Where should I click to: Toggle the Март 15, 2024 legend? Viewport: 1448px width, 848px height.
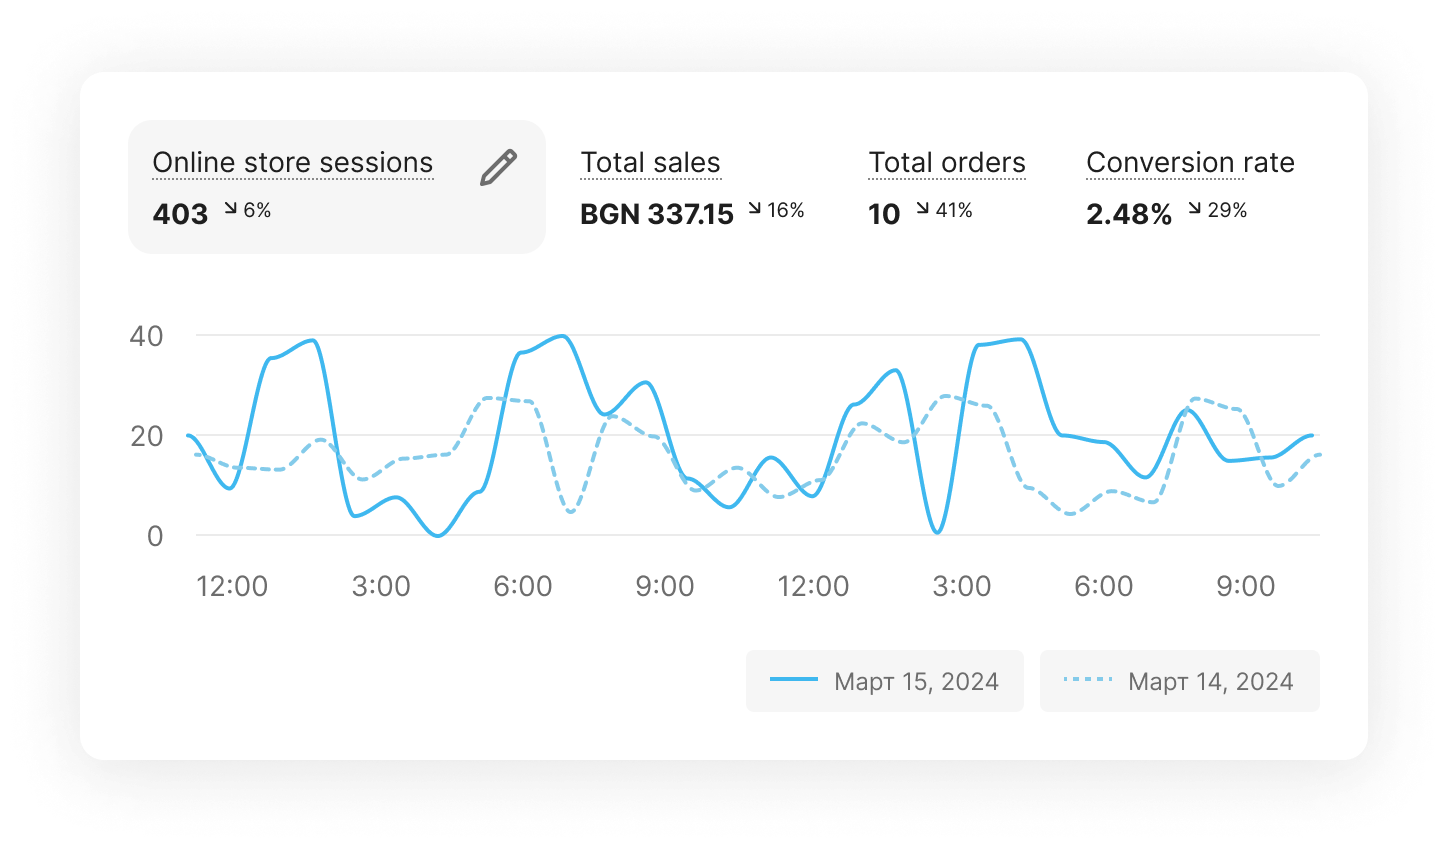pos(885,681)
